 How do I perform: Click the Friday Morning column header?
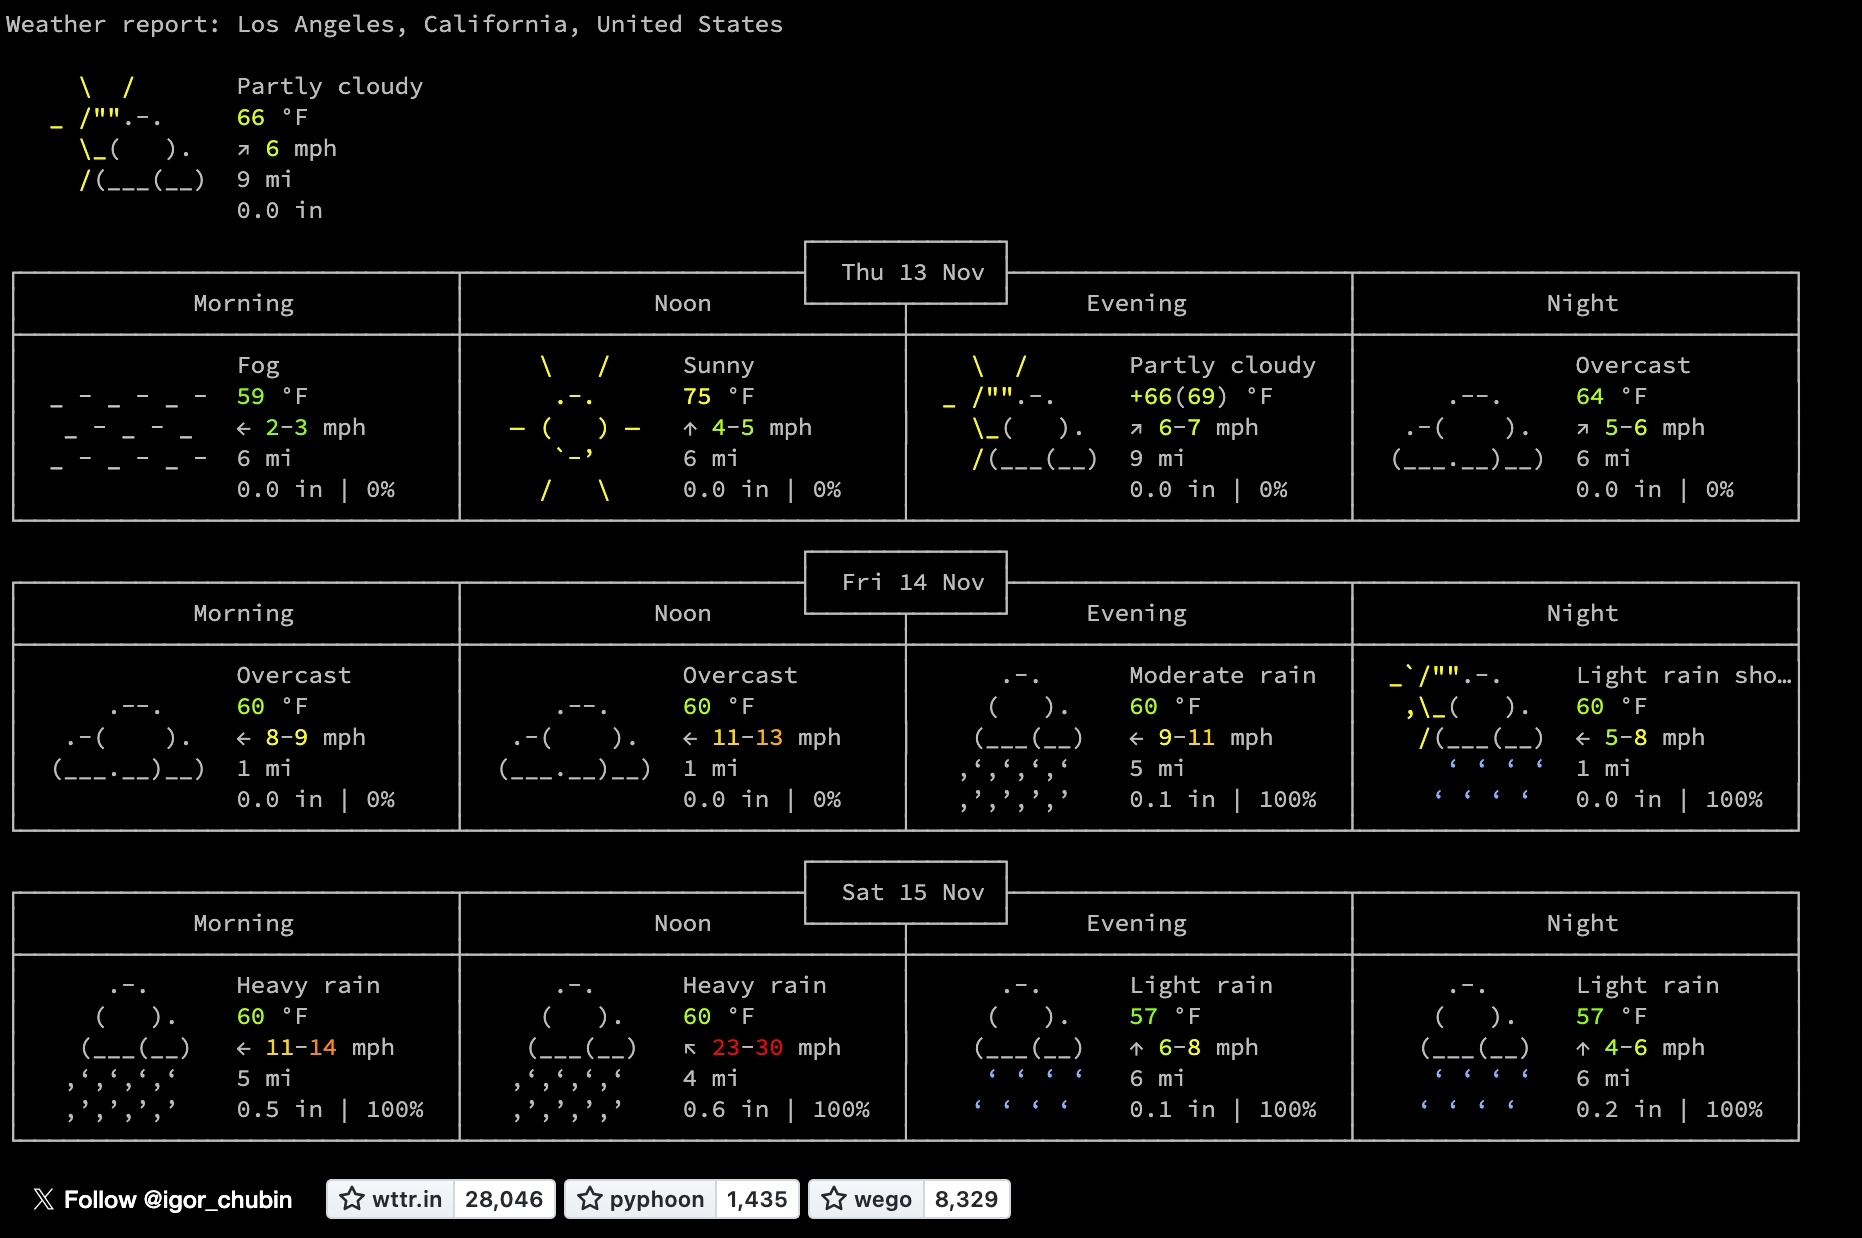[x=244, y=613]
